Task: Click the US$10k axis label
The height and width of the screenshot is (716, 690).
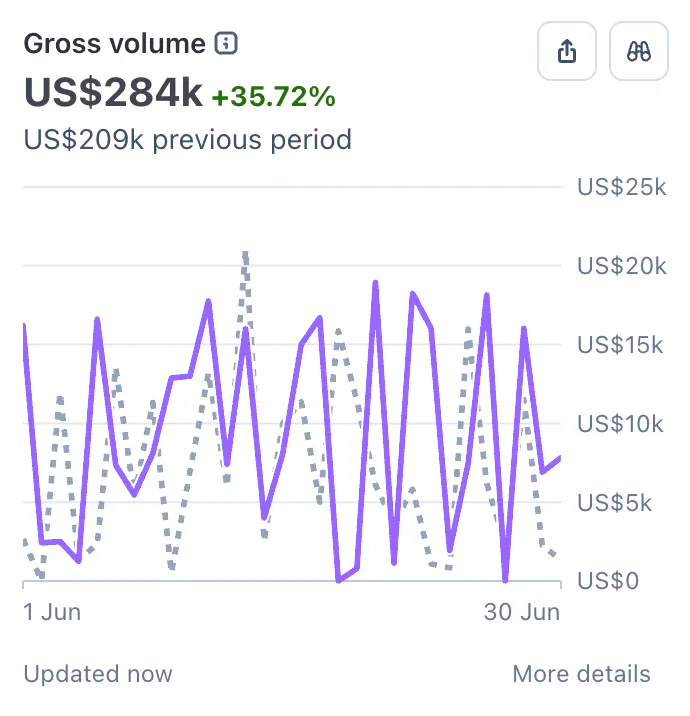Action: coord(620,424)
